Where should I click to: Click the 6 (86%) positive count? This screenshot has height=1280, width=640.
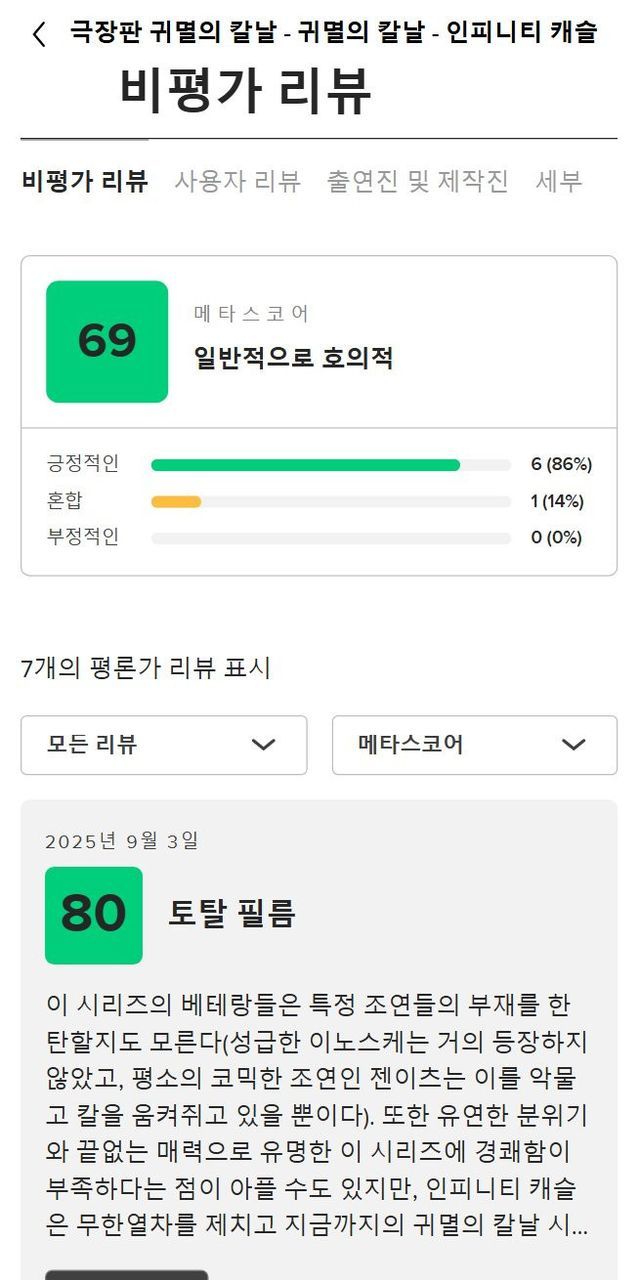click(561, 465)
